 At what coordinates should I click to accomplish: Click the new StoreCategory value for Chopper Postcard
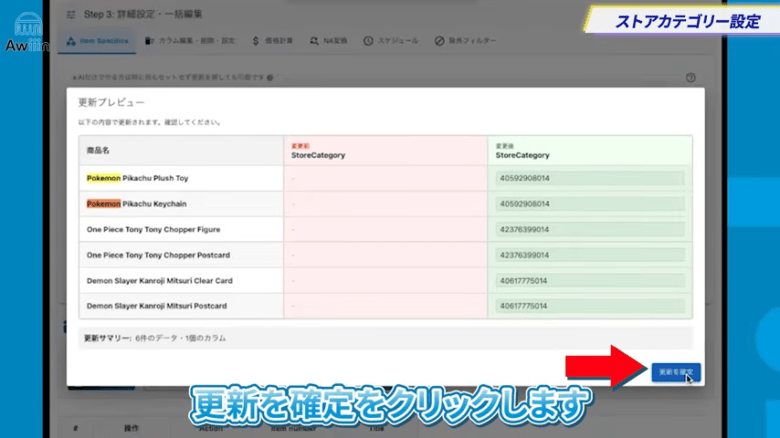(x=589, y=255)
